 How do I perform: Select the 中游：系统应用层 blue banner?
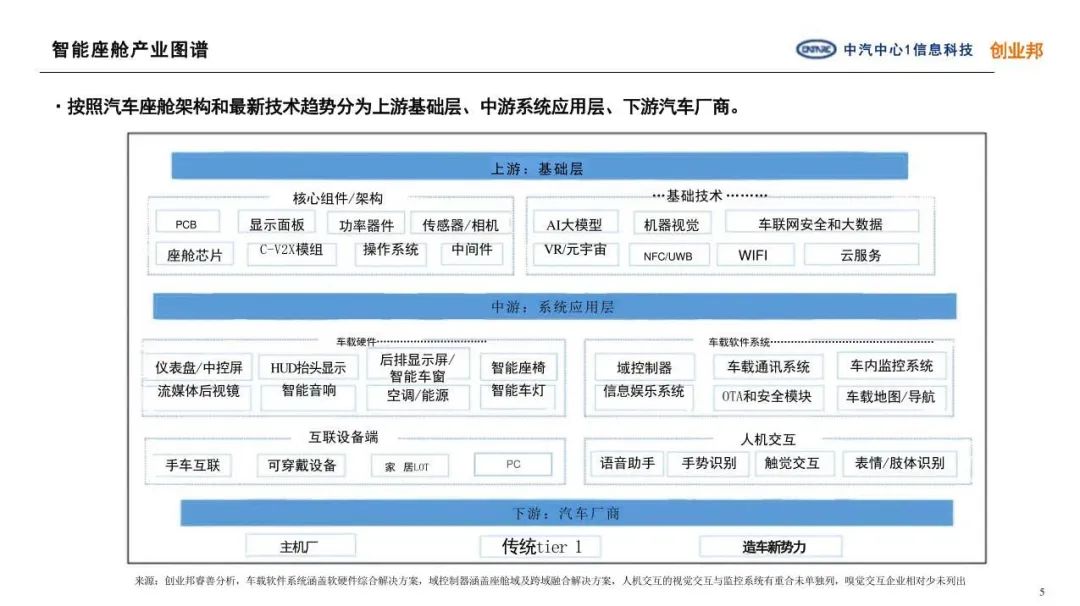(554, 306)
